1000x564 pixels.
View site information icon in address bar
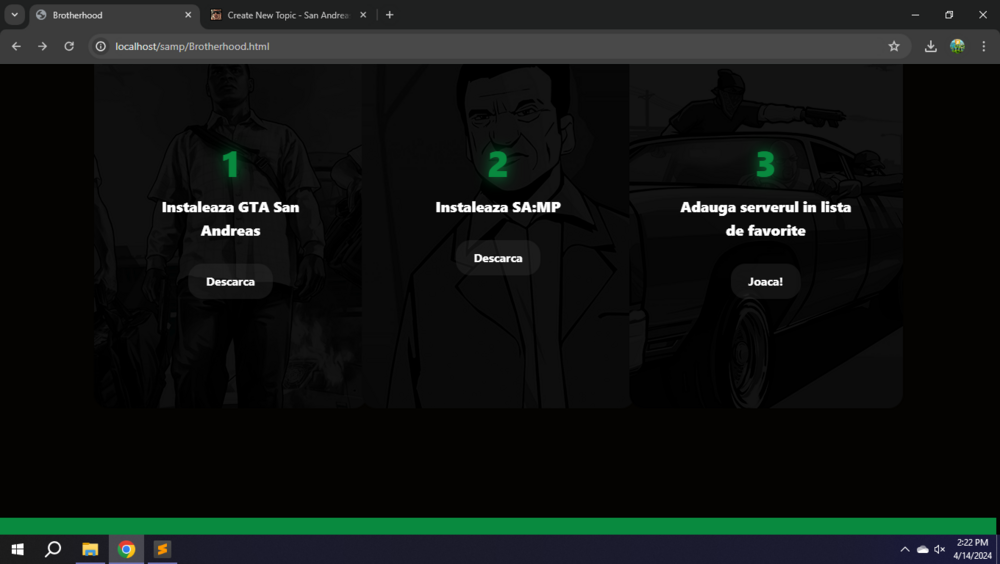point(101,46)
